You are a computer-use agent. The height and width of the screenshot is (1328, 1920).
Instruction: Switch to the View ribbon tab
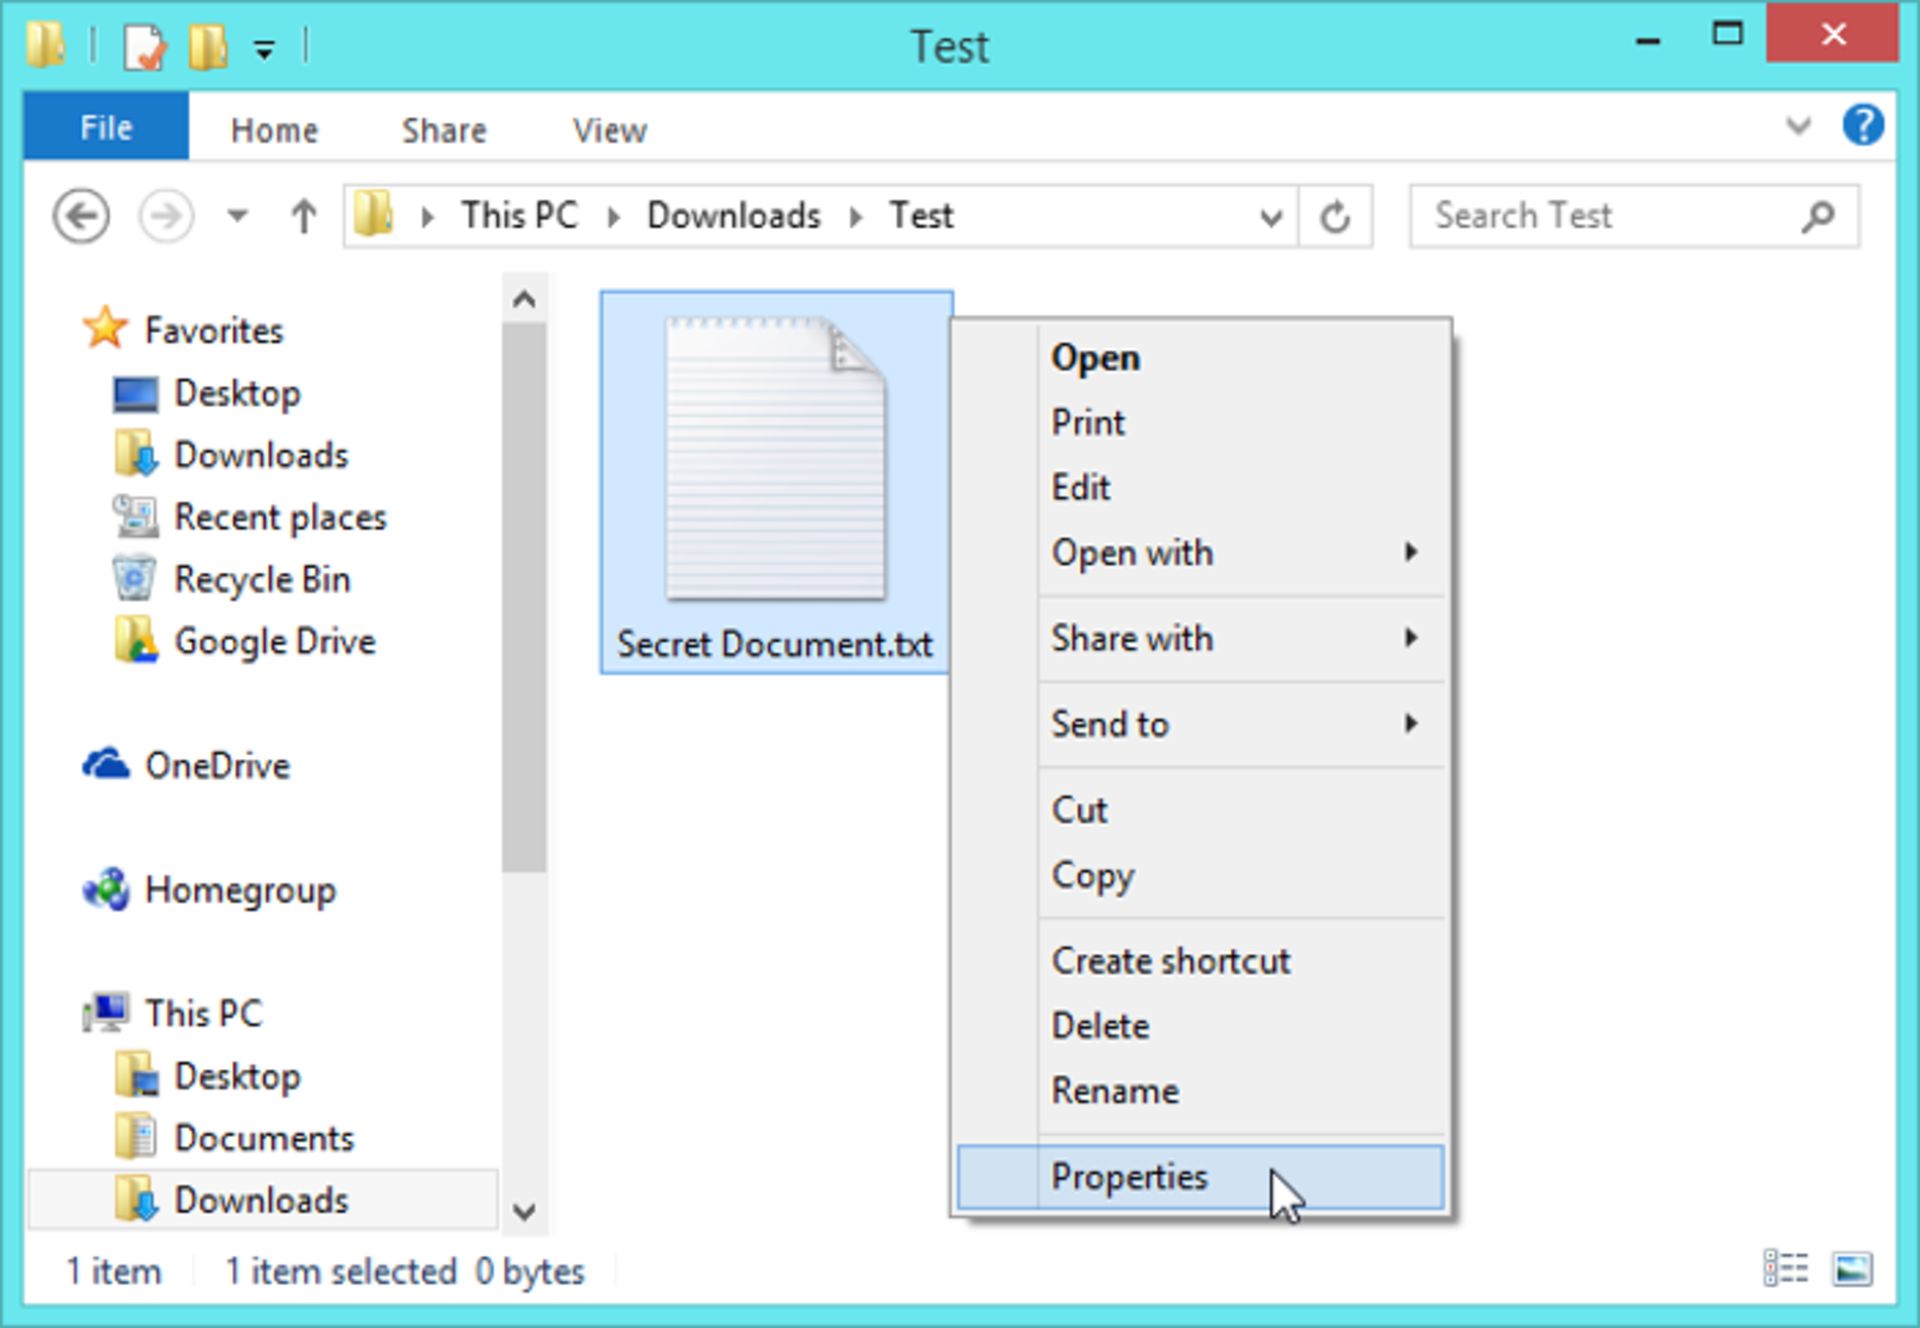pyautogui.click(x=608, y=128)
